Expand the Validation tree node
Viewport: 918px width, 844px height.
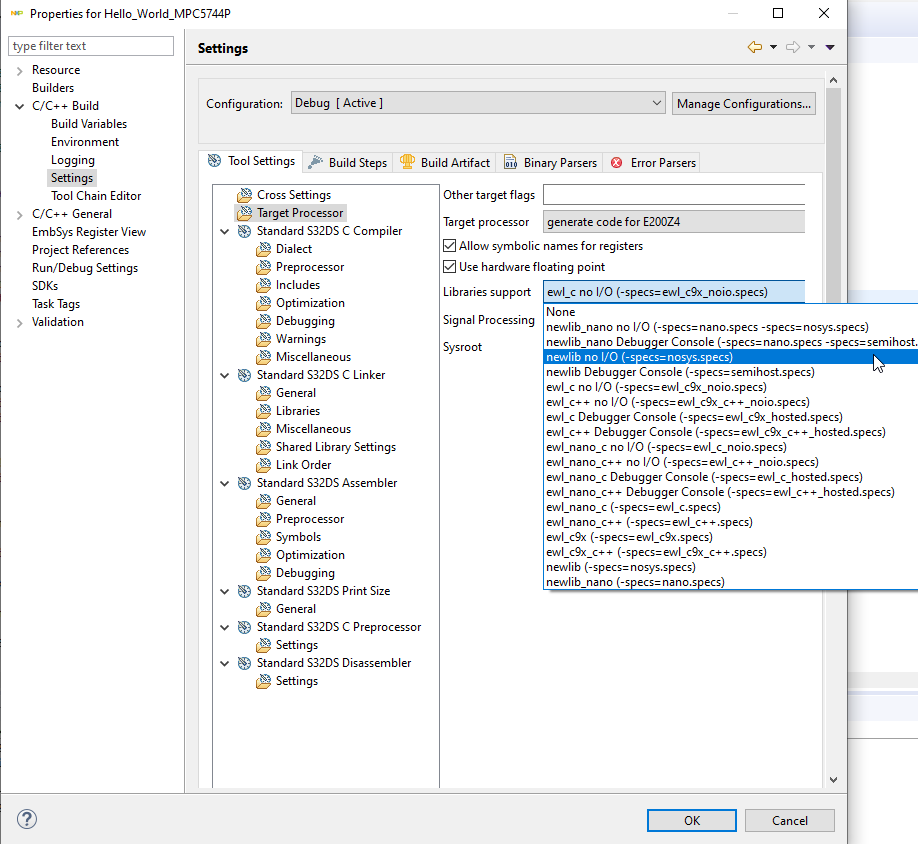[x=20, y=322]
